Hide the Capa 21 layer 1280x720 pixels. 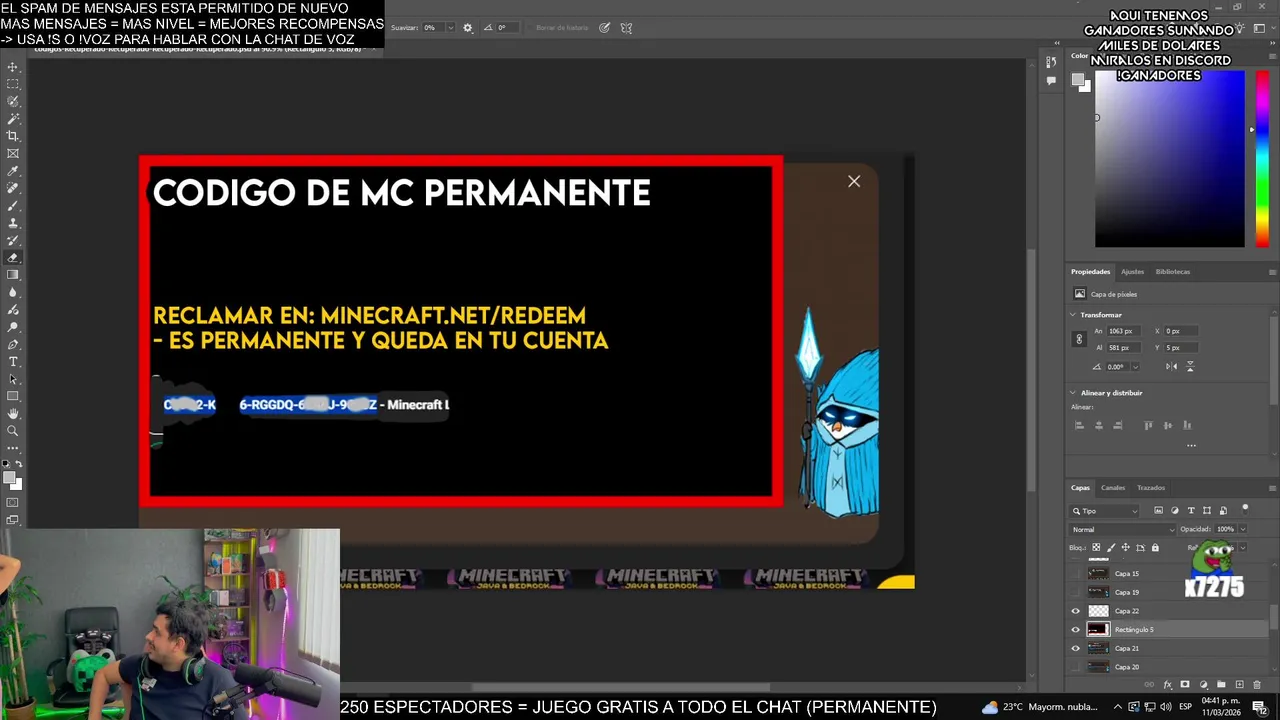1075,648
